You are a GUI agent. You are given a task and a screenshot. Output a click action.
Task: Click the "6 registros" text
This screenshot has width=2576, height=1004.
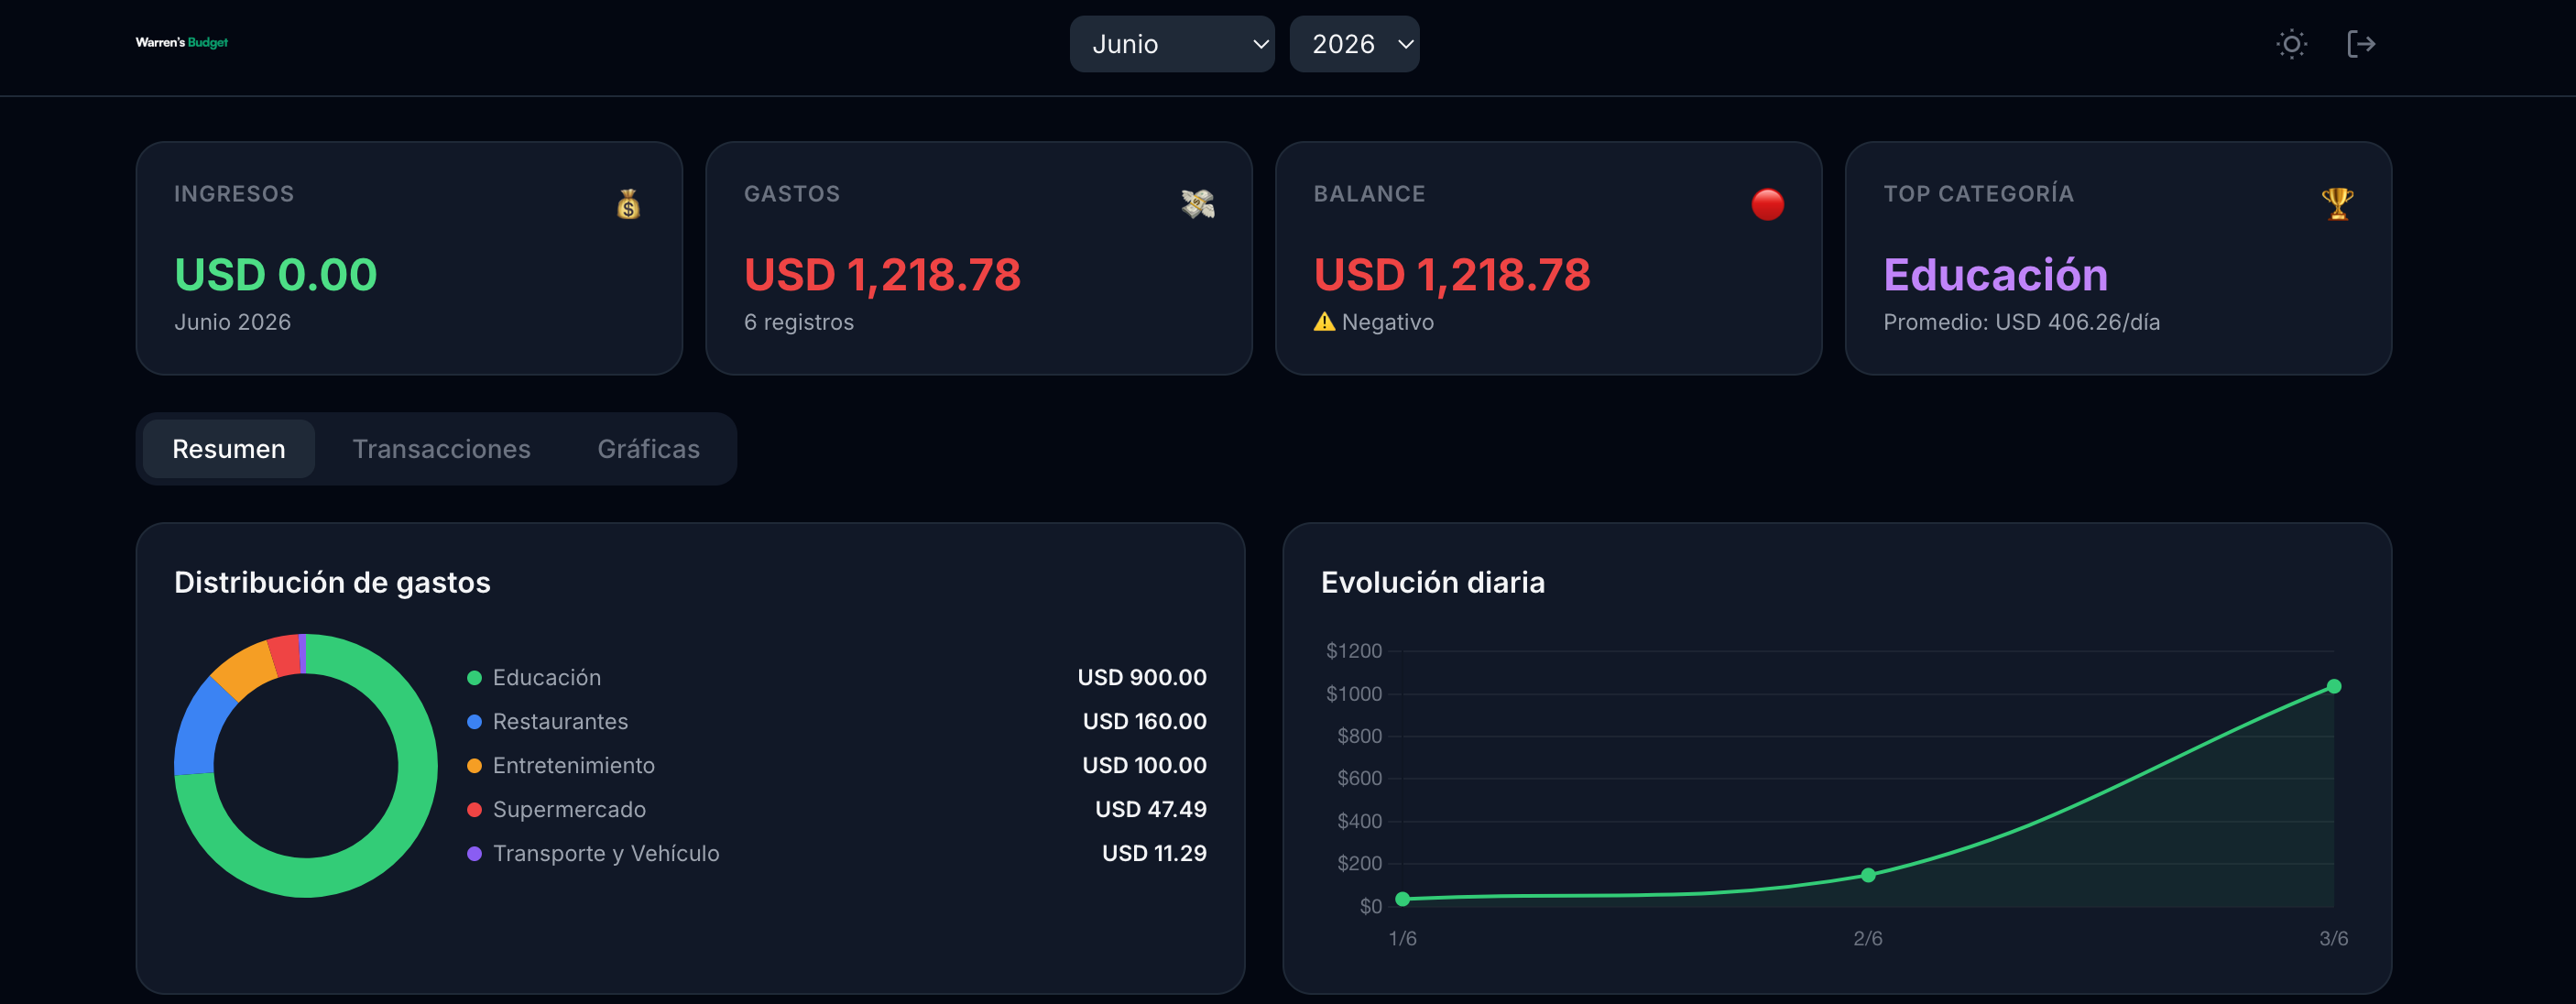(799, 322)
